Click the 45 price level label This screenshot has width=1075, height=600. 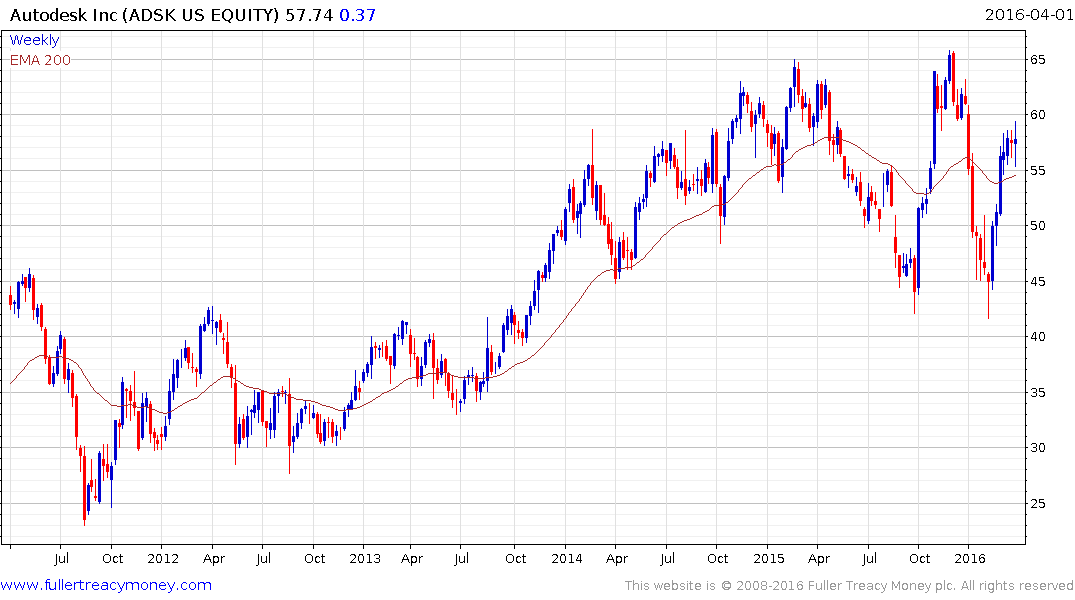tap(1038, 281)
